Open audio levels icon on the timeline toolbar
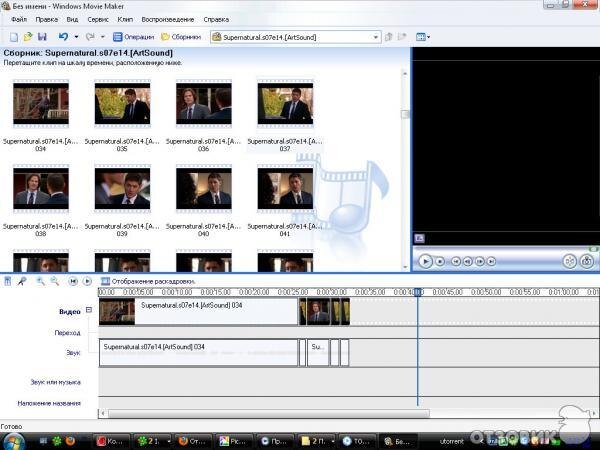Screen dimensions: 600x450 point(7,281)
